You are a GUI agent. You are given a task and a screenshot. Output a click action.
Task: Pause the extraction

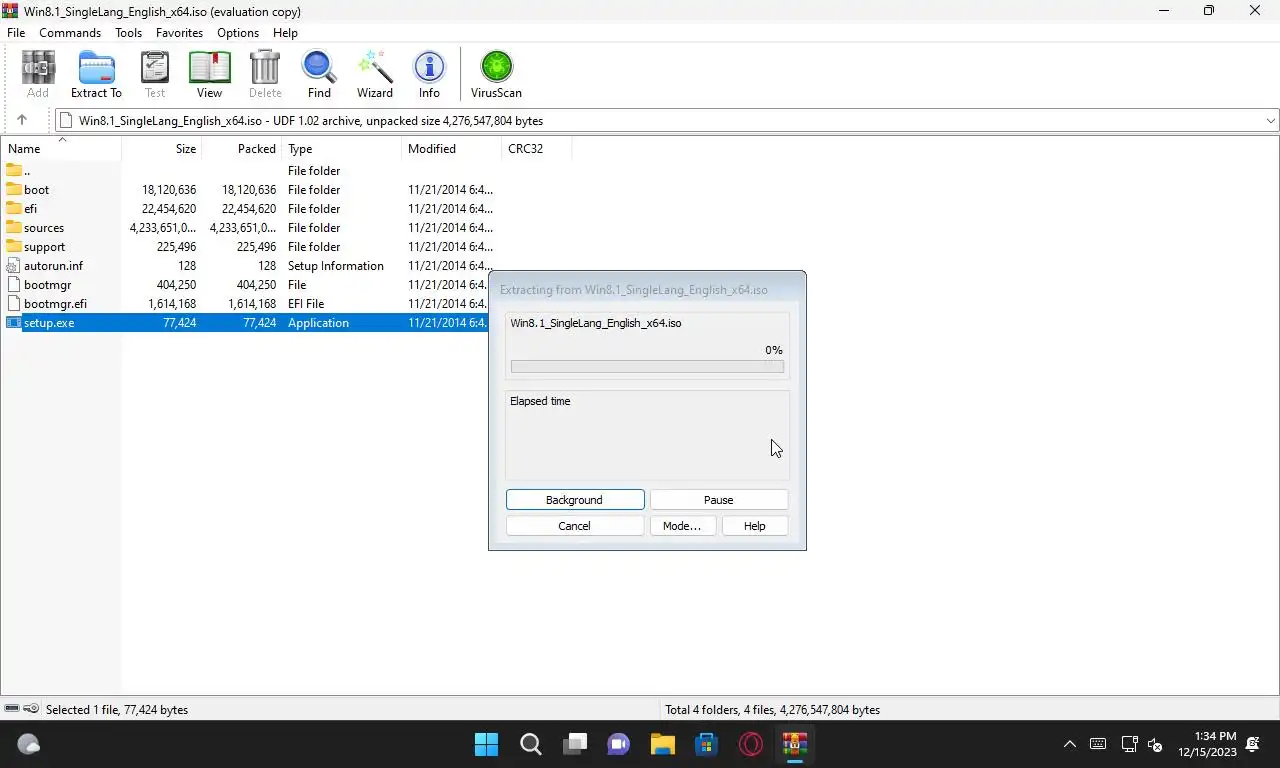pos(718,500)
